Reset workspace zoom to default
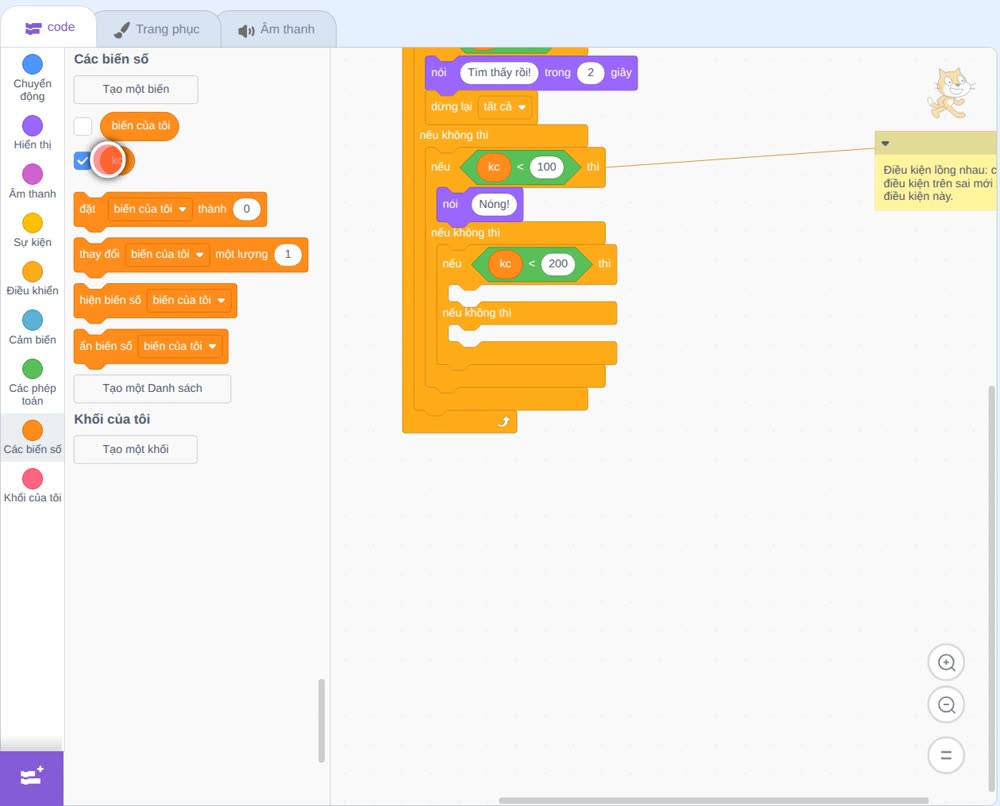 tap(946, 755)
